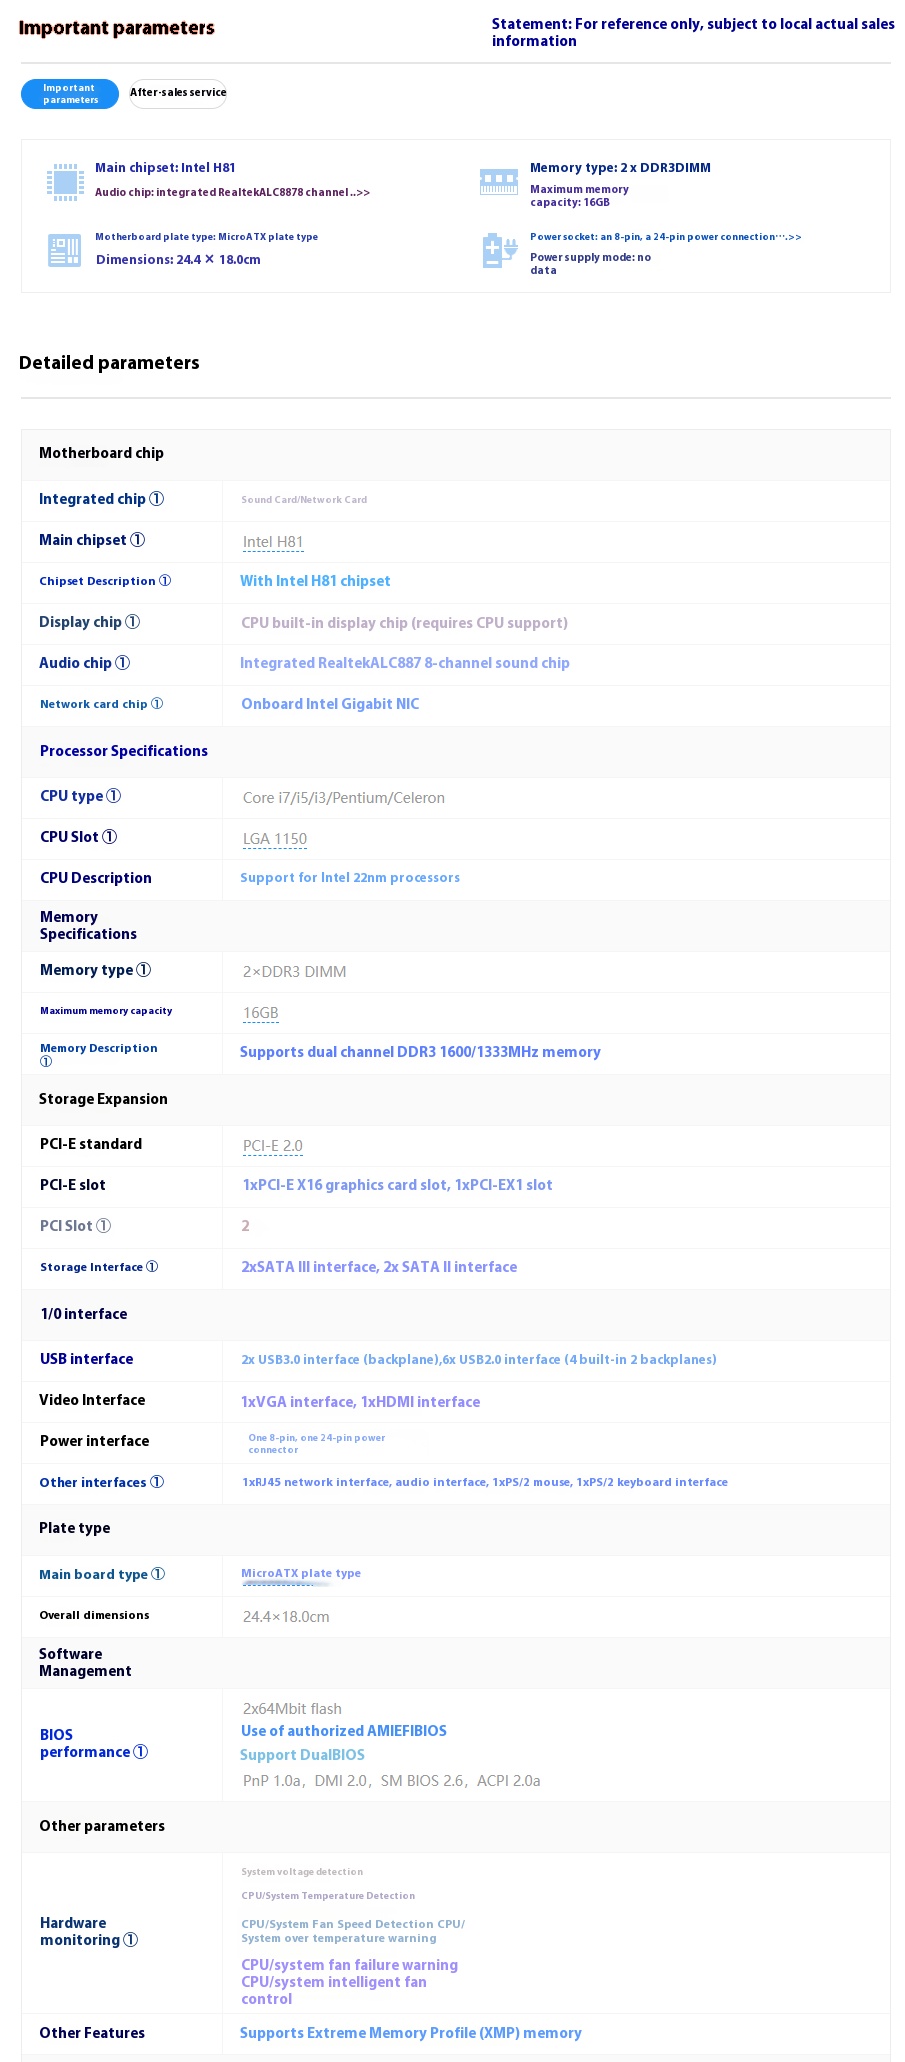
Task: Click the CPU Description label
Action: pyautogui.click(x=96, y=878)
